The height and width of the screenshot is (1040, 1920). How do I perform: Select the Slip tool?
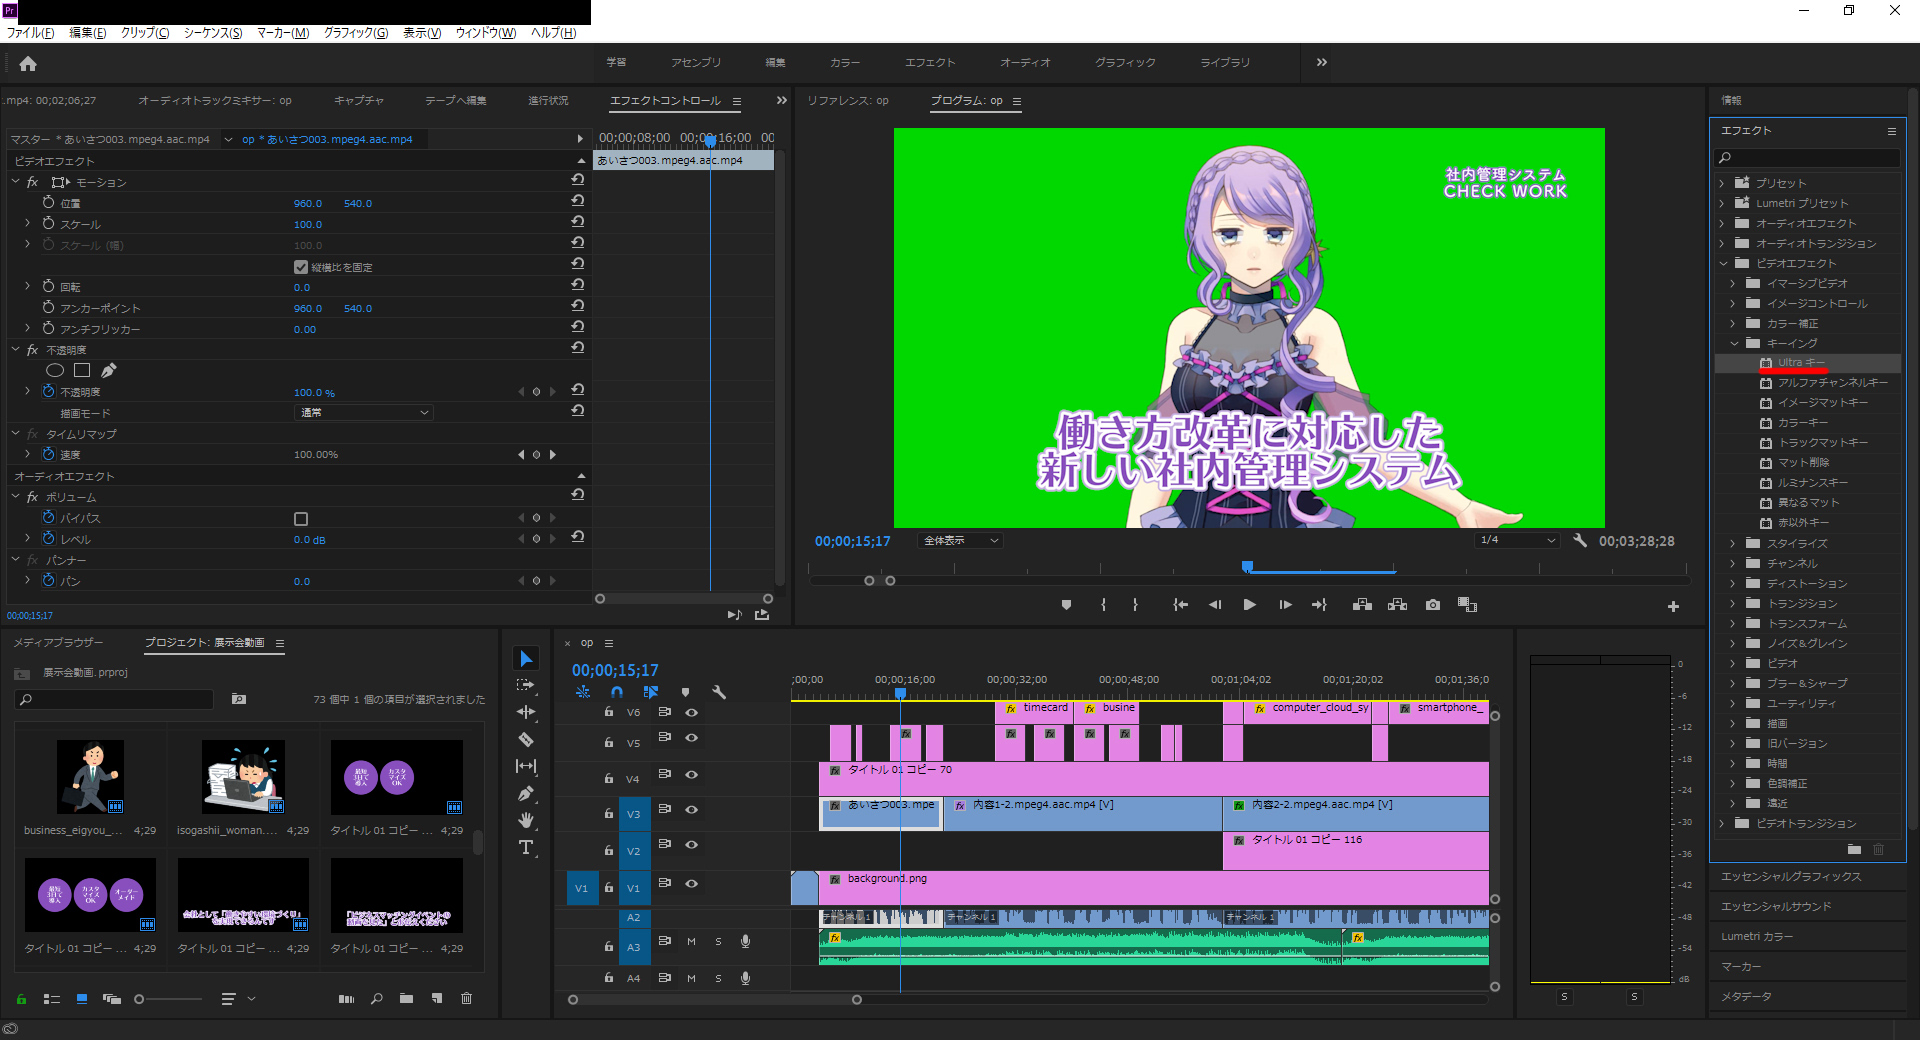pos(526,766)
